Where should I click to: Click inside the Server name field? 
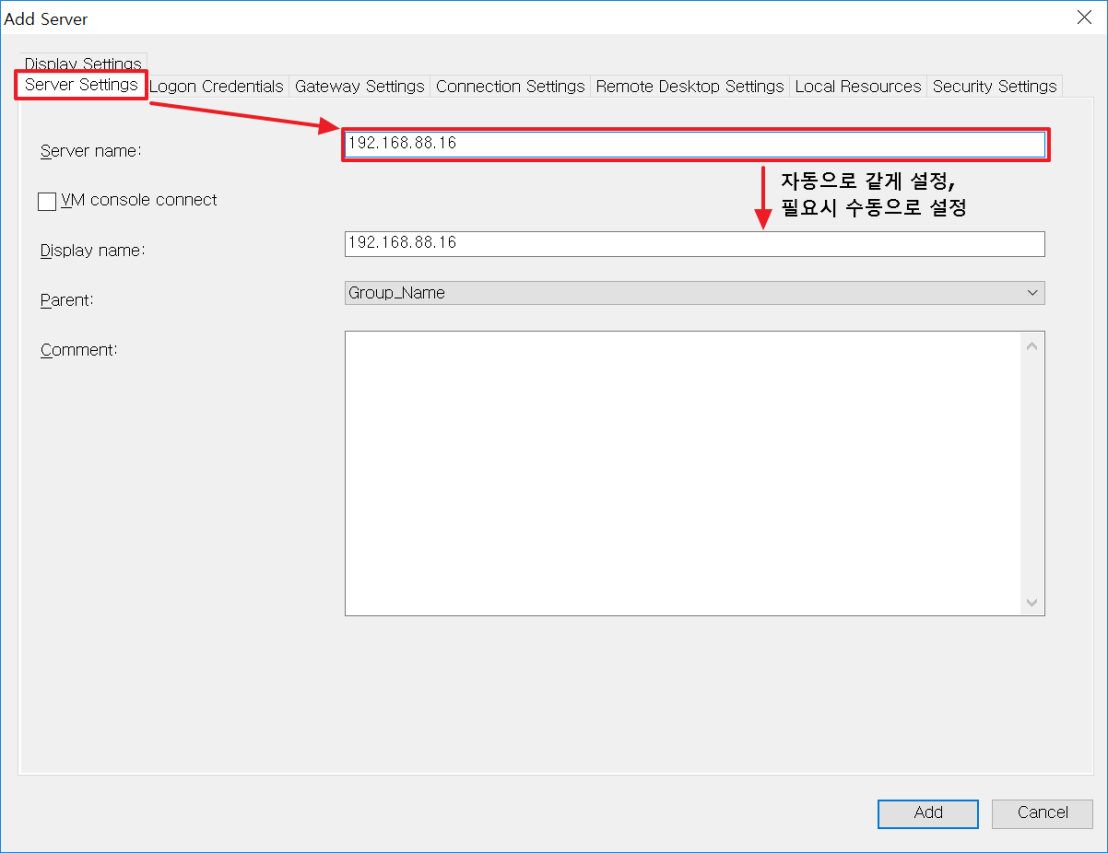click(x=694, y=144)
